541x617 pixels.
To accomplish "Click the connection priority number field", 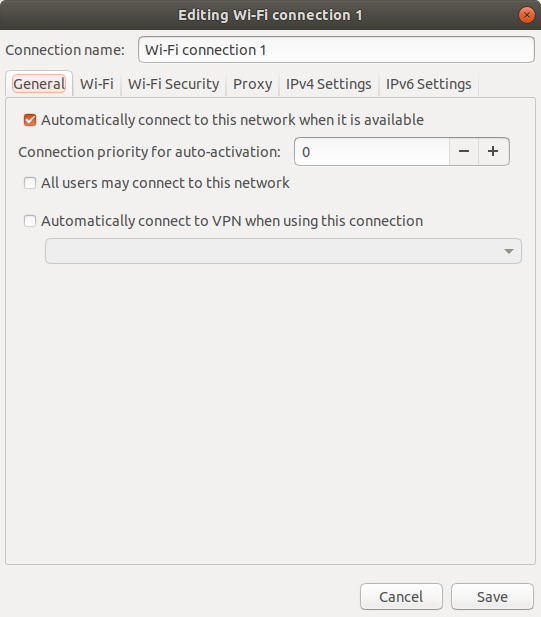I will [372, 151].
